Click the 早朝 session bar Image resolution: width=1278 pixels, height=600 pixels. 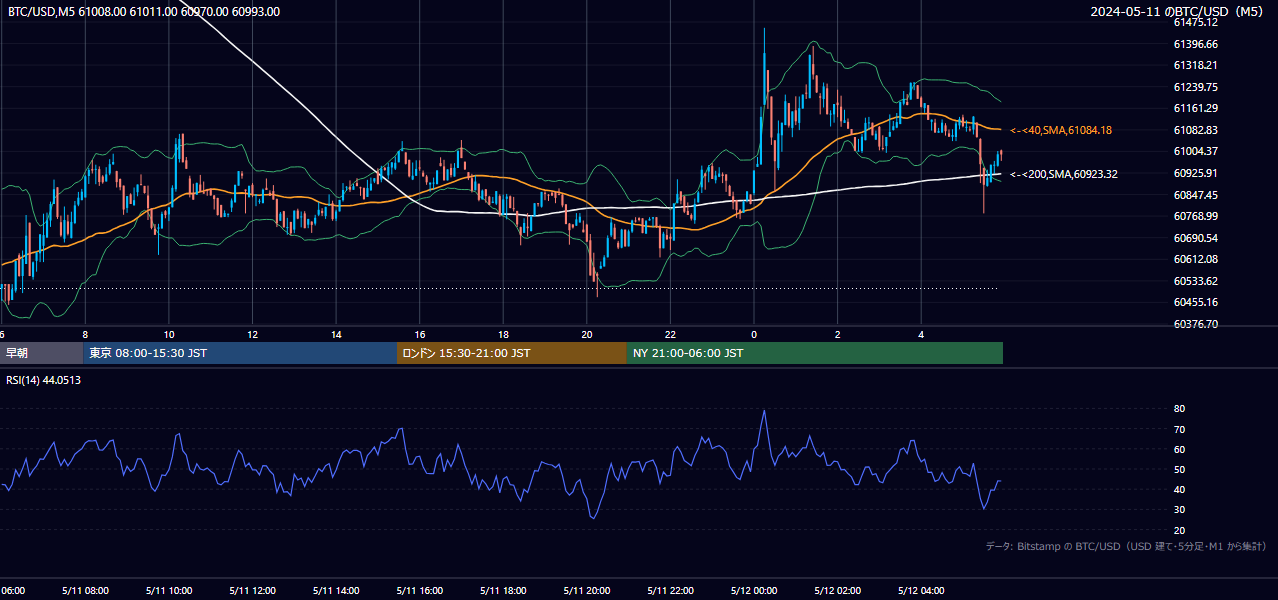pyautogui.click(x=41, y=353)
